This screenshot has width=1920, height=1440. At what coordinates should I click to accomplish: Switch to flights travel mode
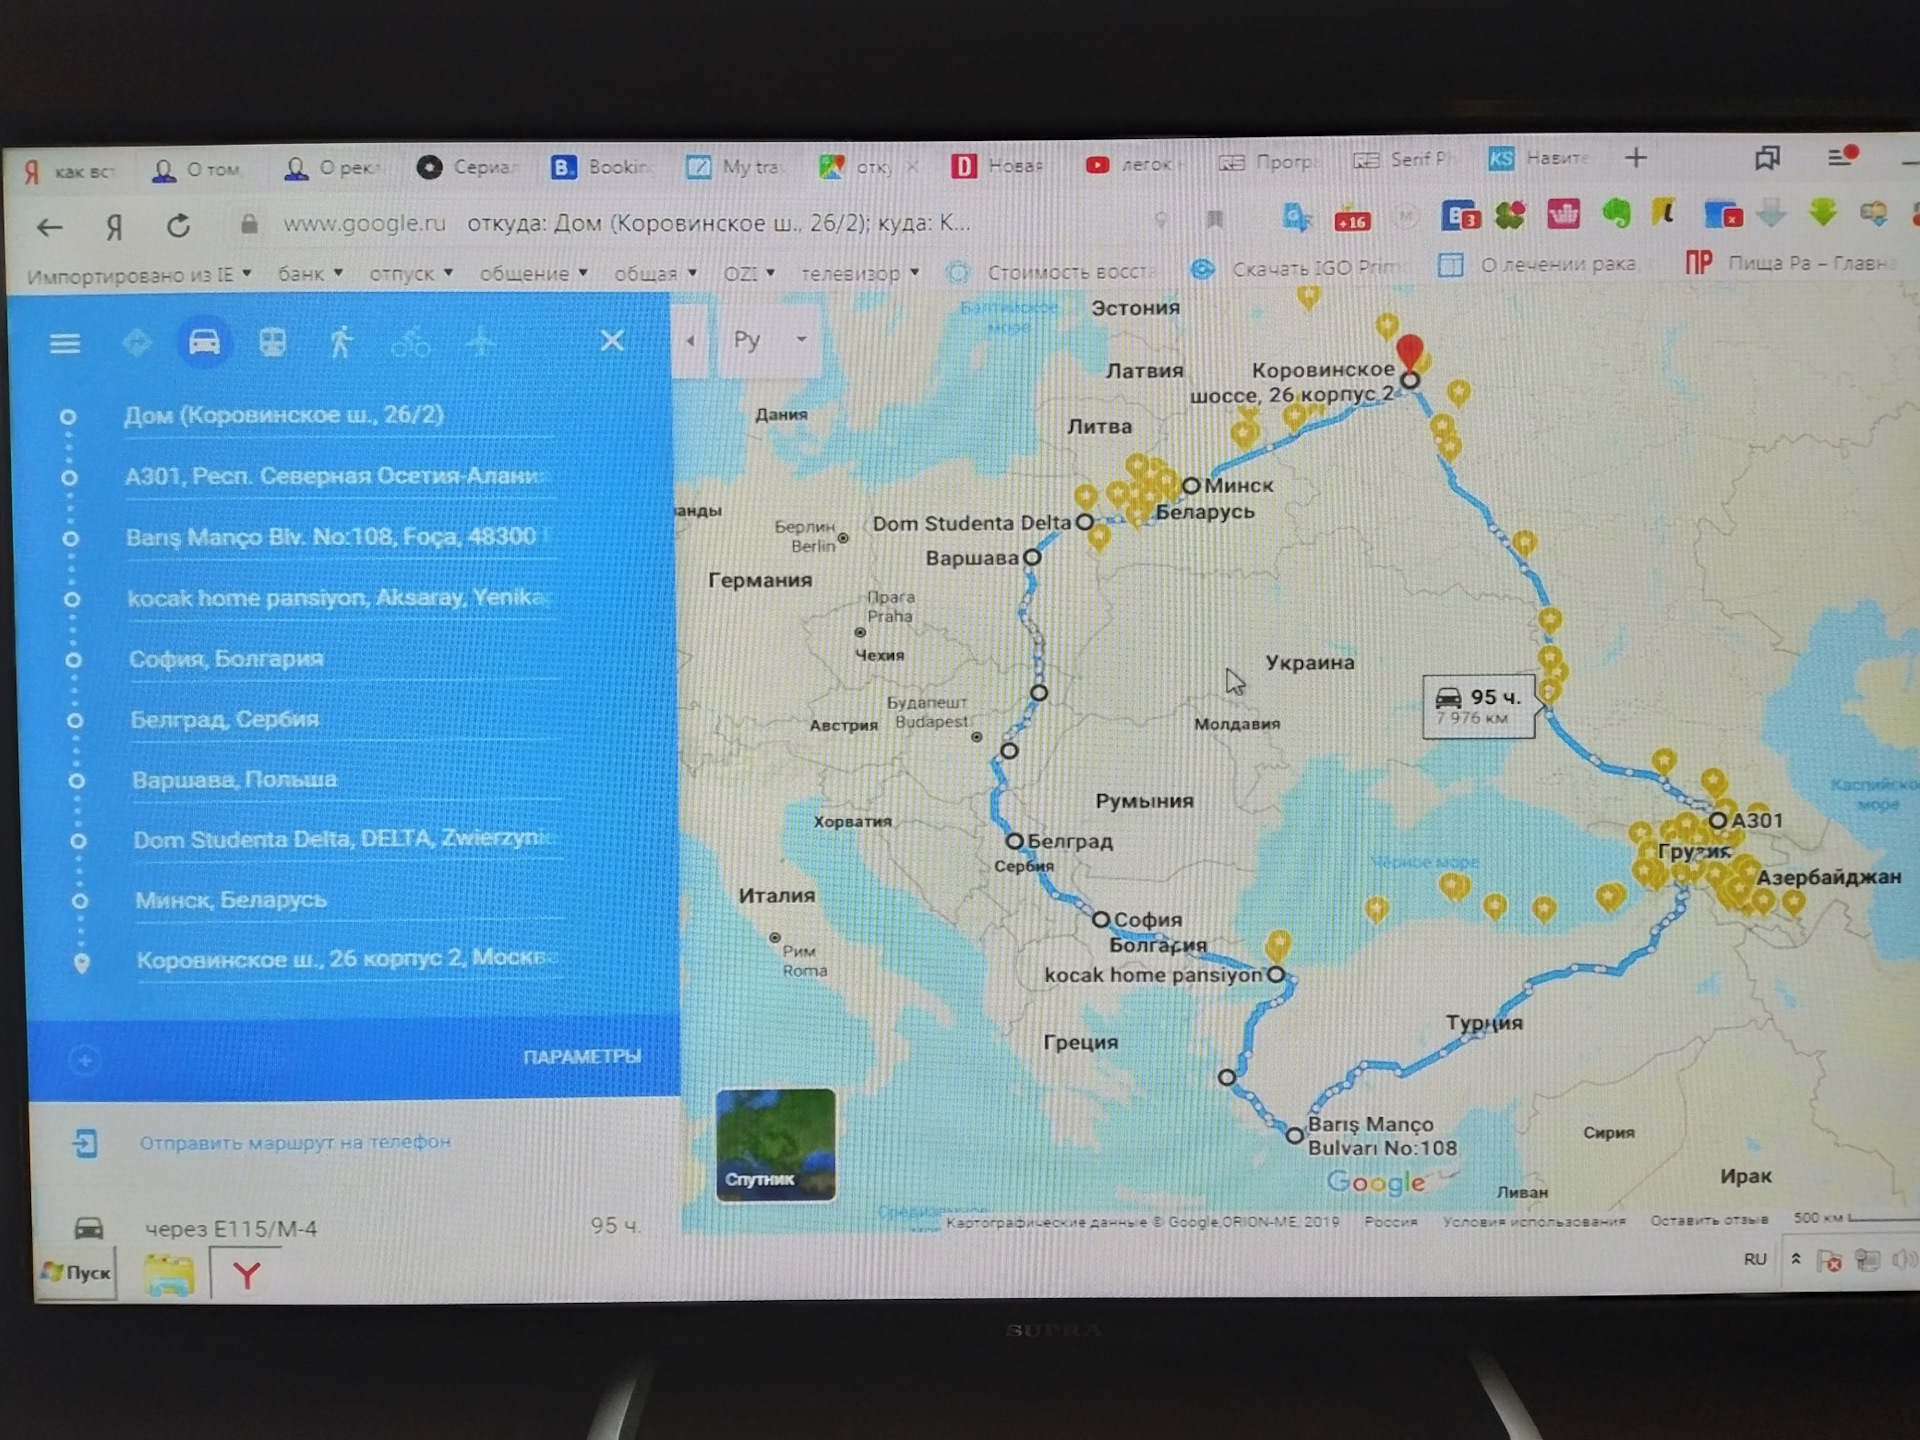coord(481,343)
